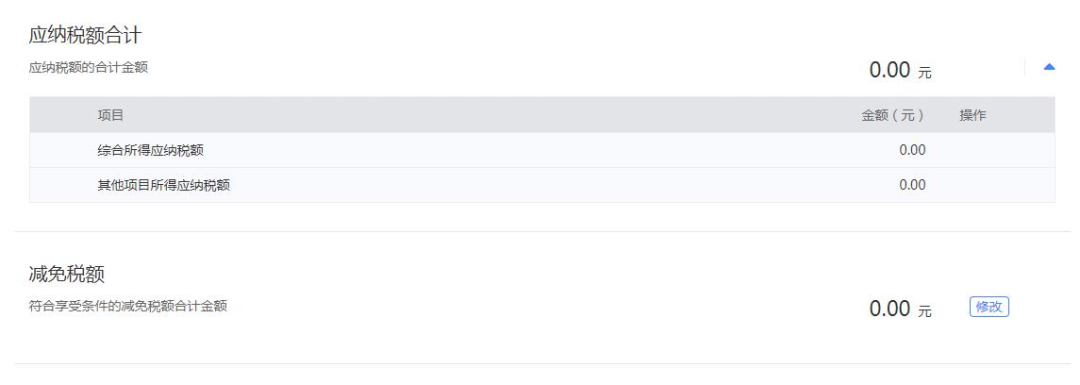Viewport: 1080px width, 385px height.
Task: Click the 应纳税额的合计金额 description text
Action: [x=88, y=67]
